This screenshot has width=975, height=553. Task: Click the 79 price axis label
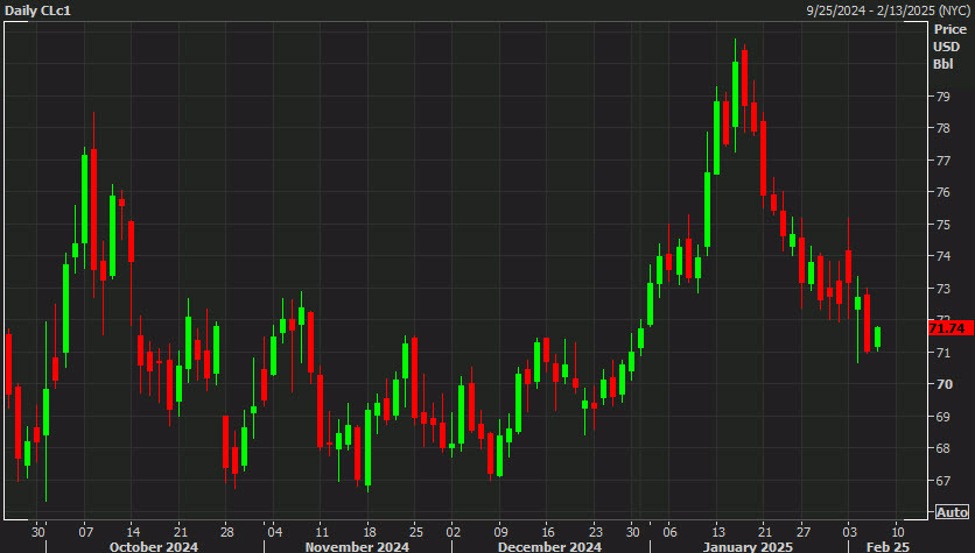pos(943,96)
